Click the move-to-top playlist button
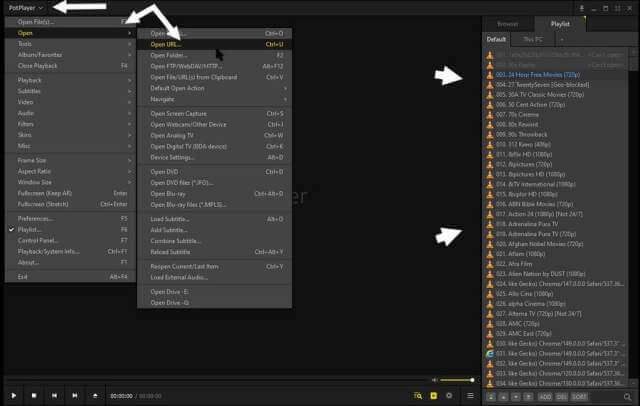640x406 pixels. click(x=491, y=397)
